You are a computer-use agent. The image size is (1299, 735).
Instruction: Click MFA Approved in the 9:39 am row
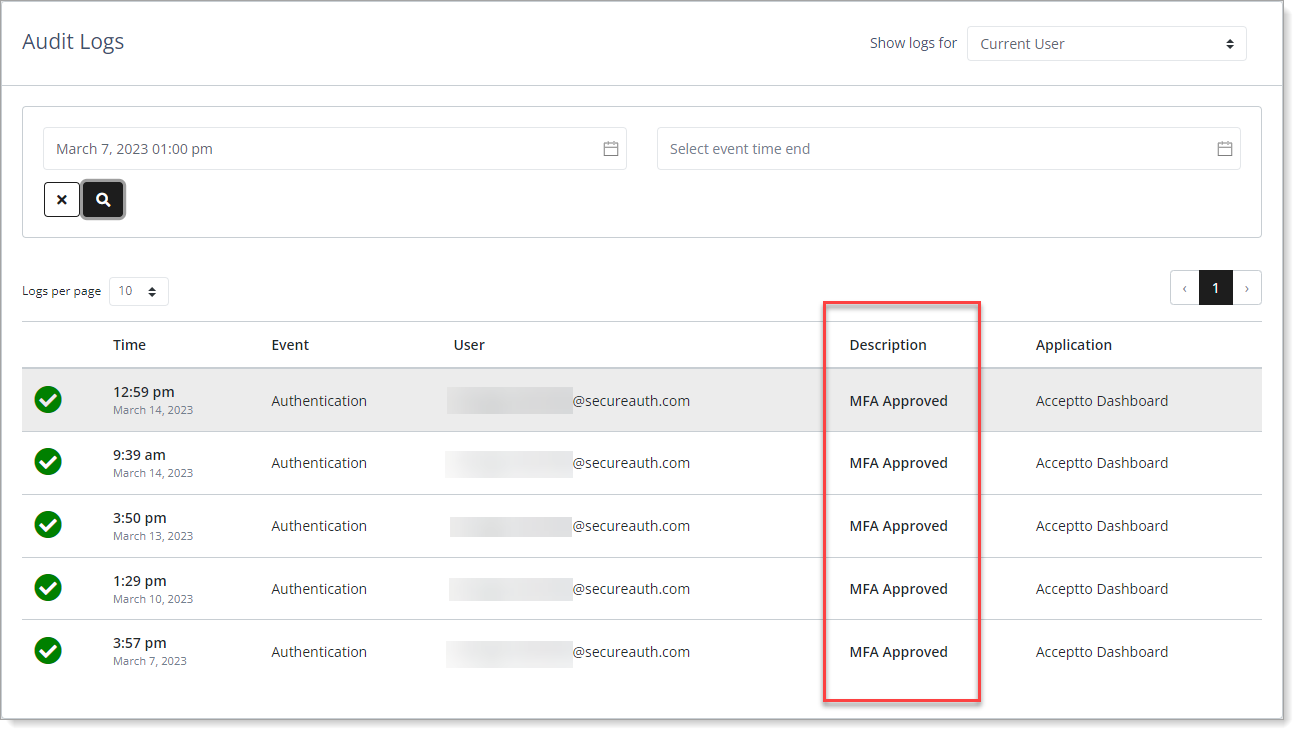(898, 463)
